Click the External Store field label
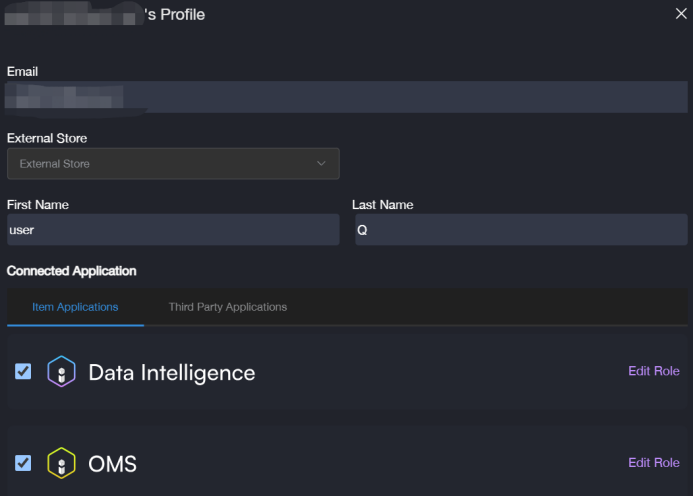This screenshot has width=693, height=496. pyautogui.click(x=47, y=138)
